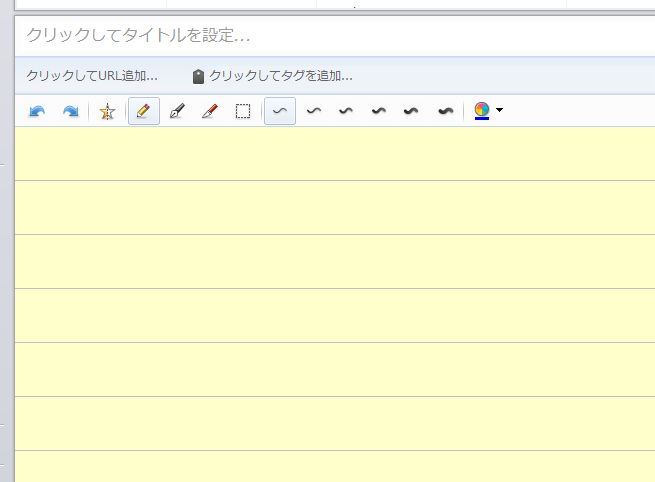Image resolution: width=655 pixels, height=482 pixels.
Task: Click the ink color wheel swatch
Action: [x=482, y=111]
